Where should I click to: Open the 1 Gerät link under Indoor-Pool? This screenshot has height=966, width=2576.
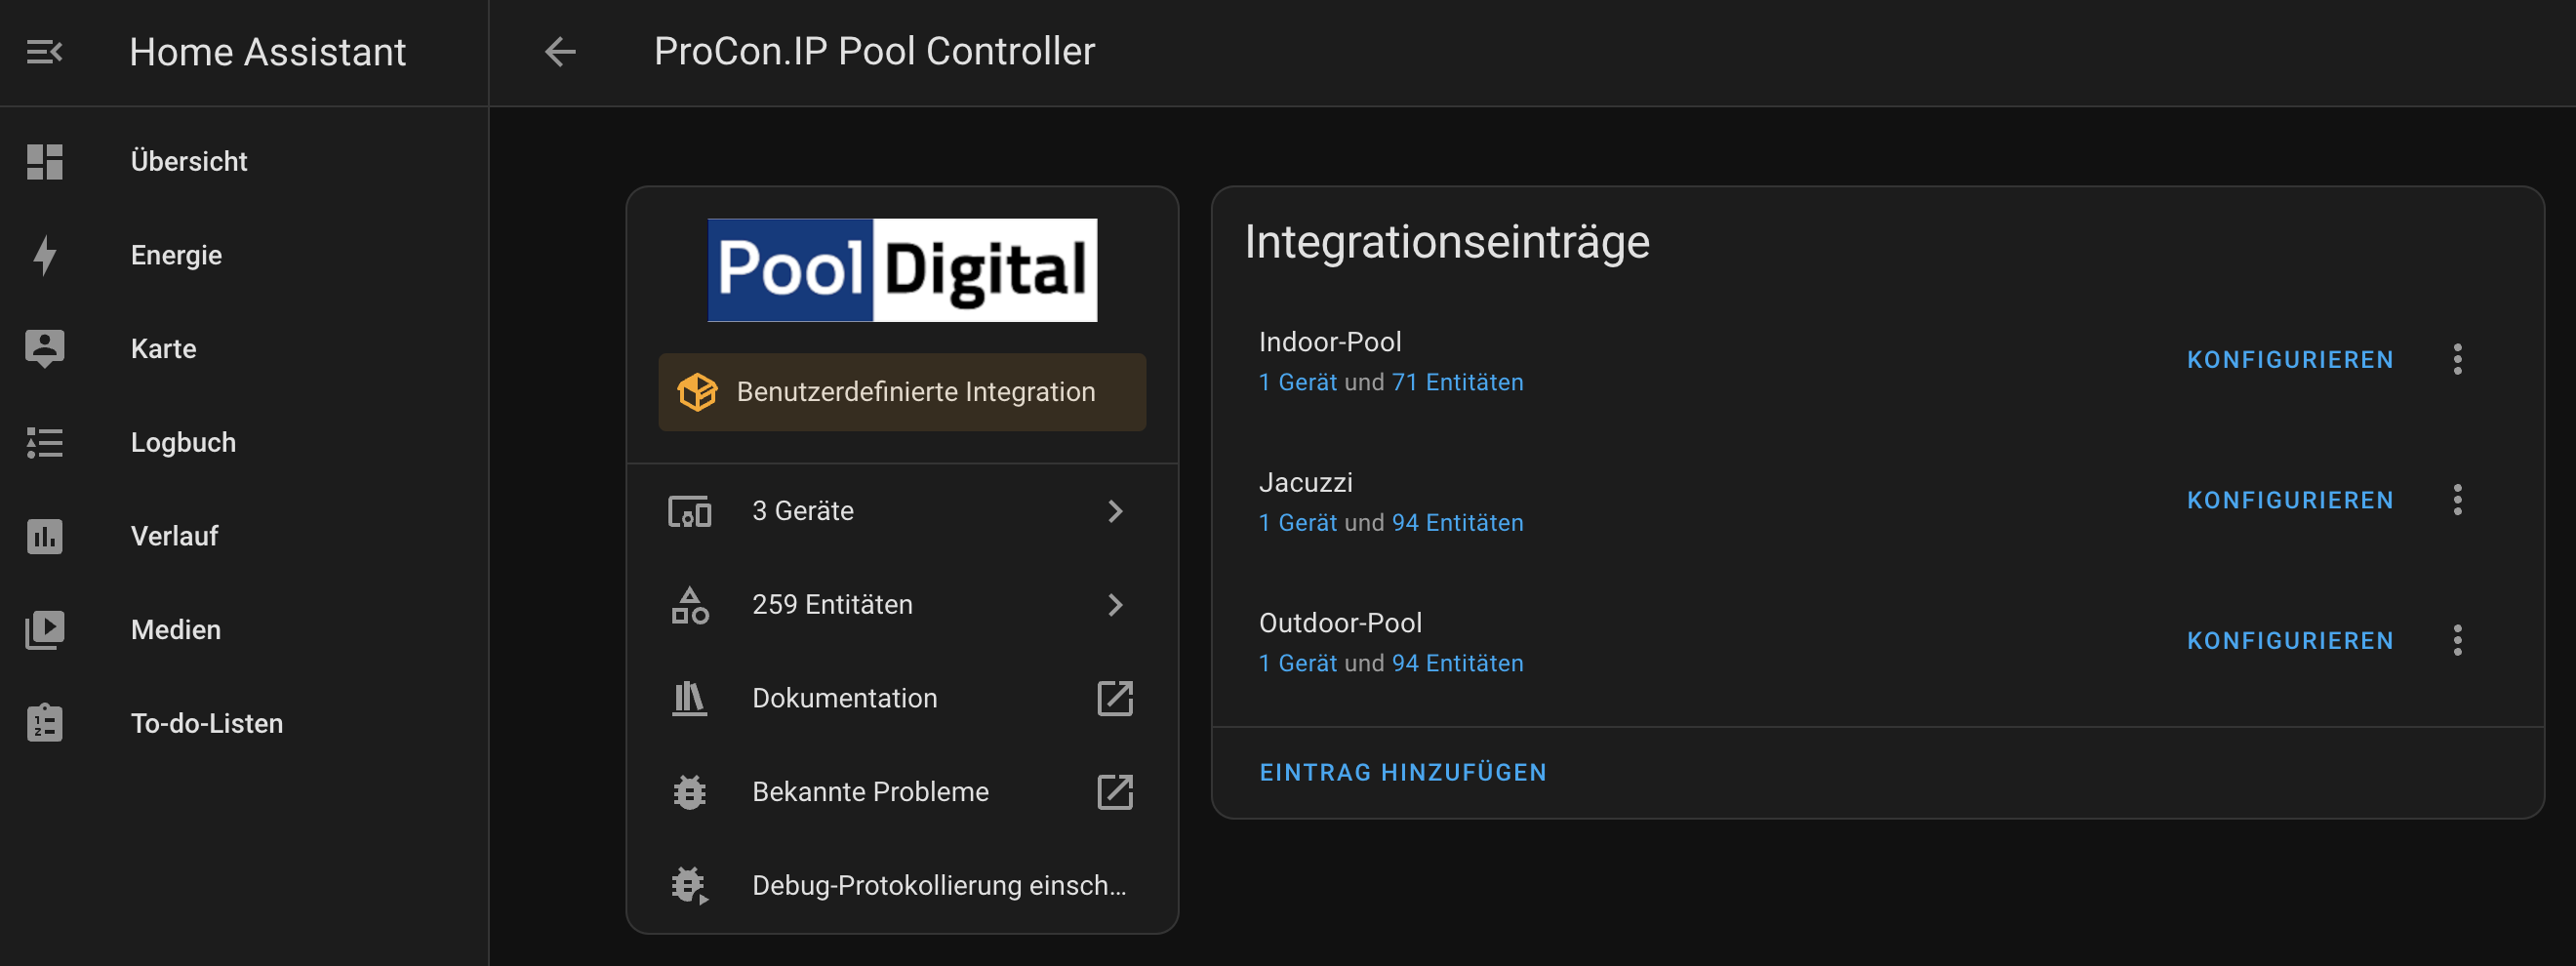[1297, 383]
